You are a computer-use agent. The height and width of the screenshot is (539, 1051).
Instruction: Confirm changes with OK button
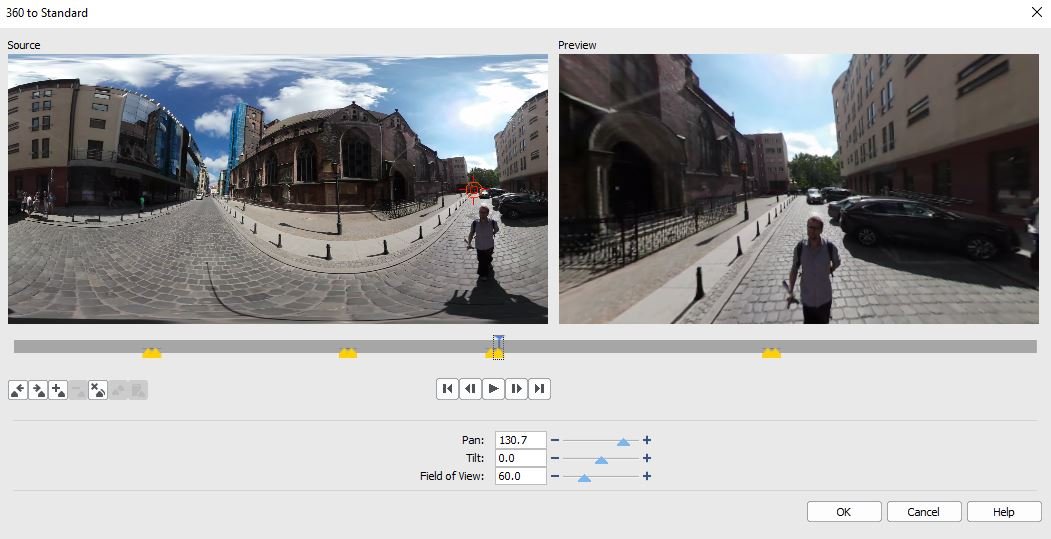click(x=844, y=512)
